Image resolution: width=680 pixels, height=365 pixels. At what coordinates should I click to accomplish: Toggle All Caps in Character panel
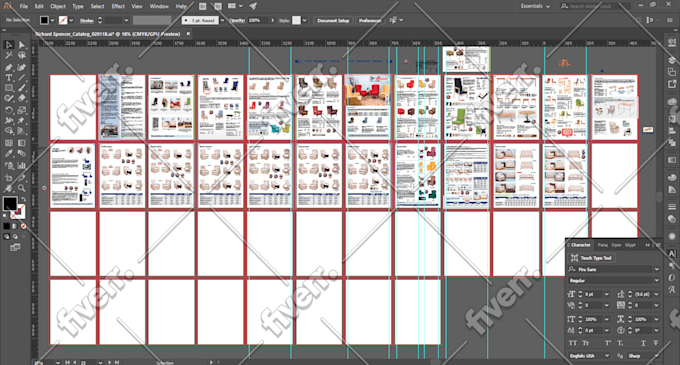coord(573,343)
